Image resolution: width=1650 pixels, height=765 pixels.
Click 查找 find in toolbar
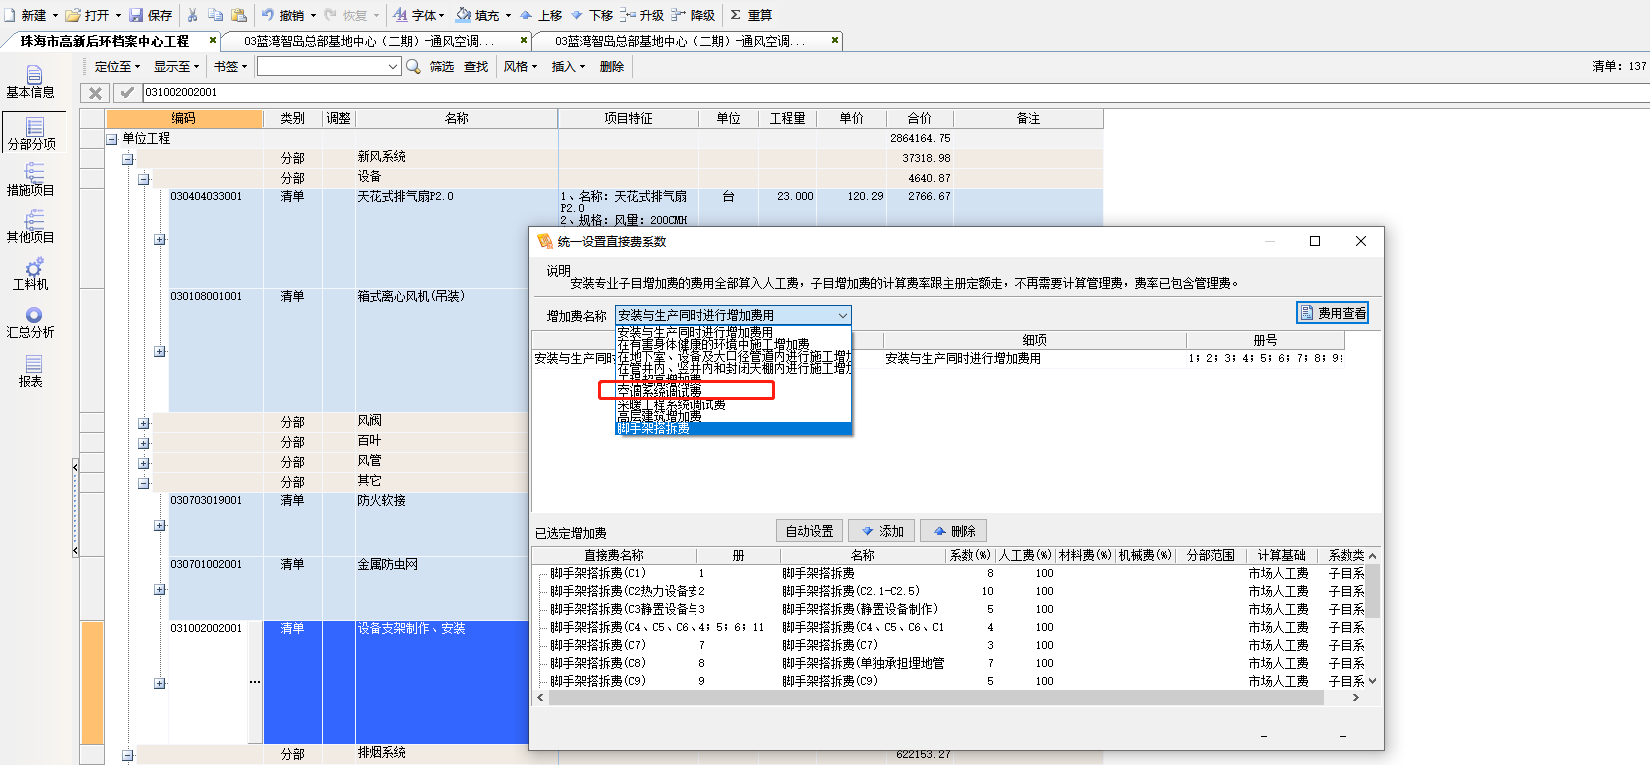coord(476,66)
